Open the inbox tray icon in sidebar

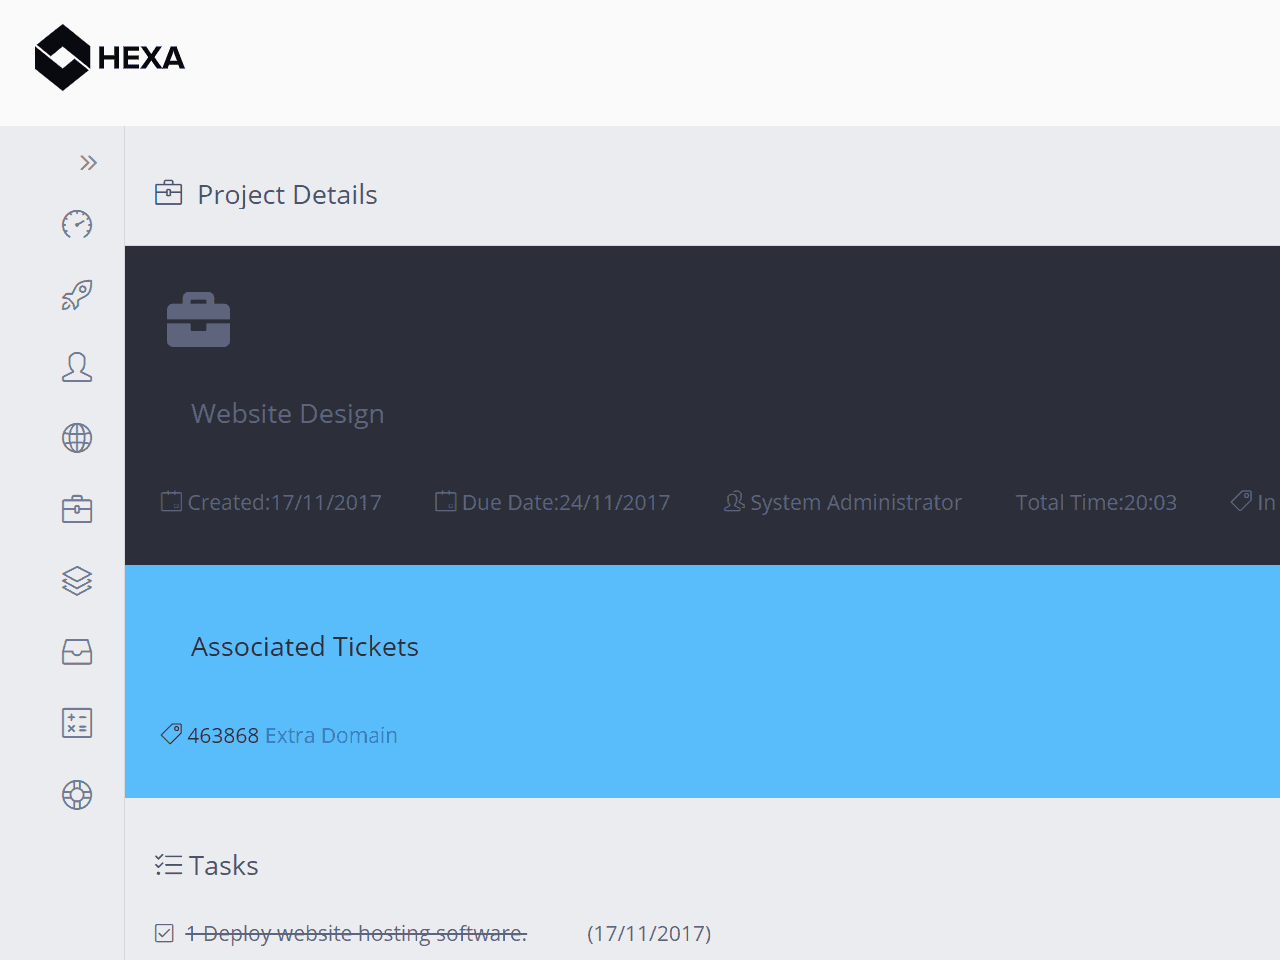(77, 652)
